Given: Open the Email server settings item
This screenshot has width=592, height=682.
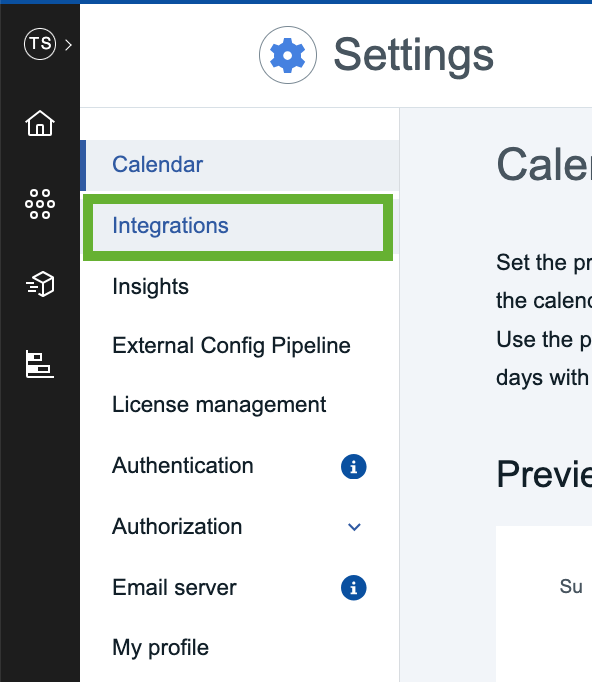Looking at the screenshot, I should pos(240,588).
